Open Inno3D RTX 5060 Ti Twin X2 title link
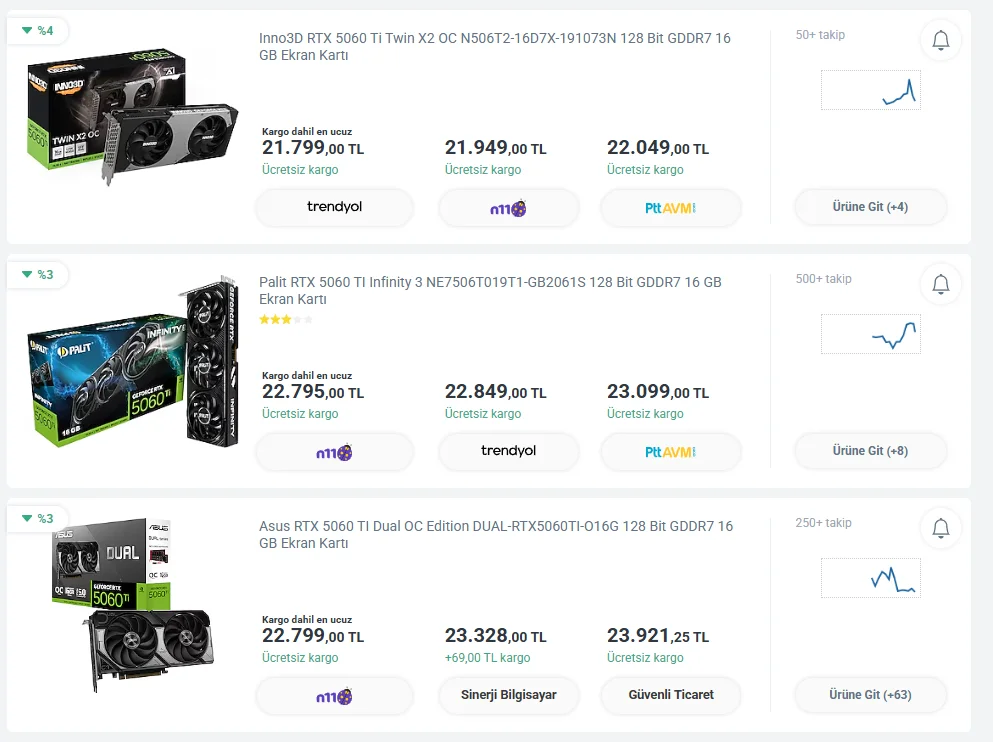Viewport: 993px width, 742px height. pyautogui.click(x=494, y=47)
